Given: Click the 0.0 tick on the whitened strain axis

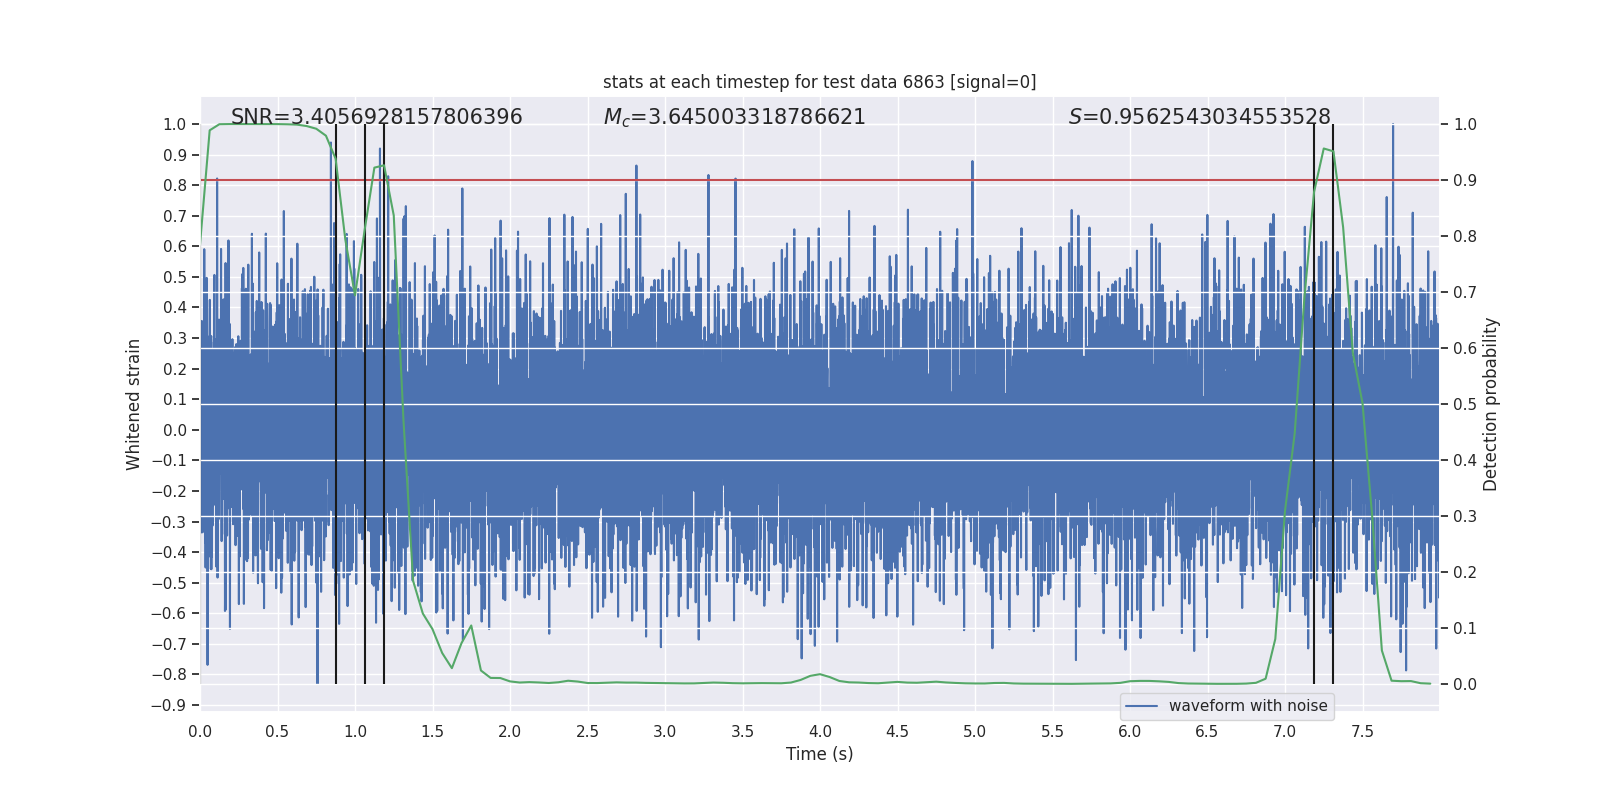Looking at the screenshot, I should point(174,430).
